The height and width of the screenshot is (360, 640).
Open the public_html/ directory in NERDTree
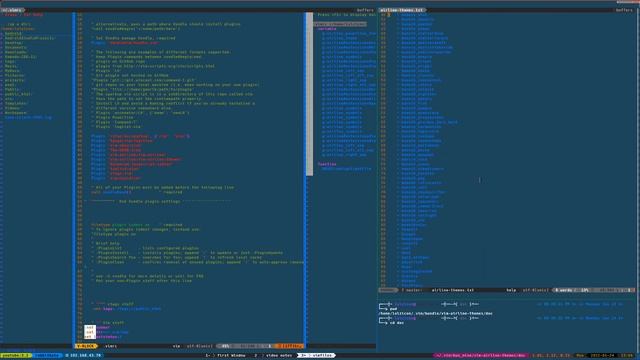[x=18, y=94]
